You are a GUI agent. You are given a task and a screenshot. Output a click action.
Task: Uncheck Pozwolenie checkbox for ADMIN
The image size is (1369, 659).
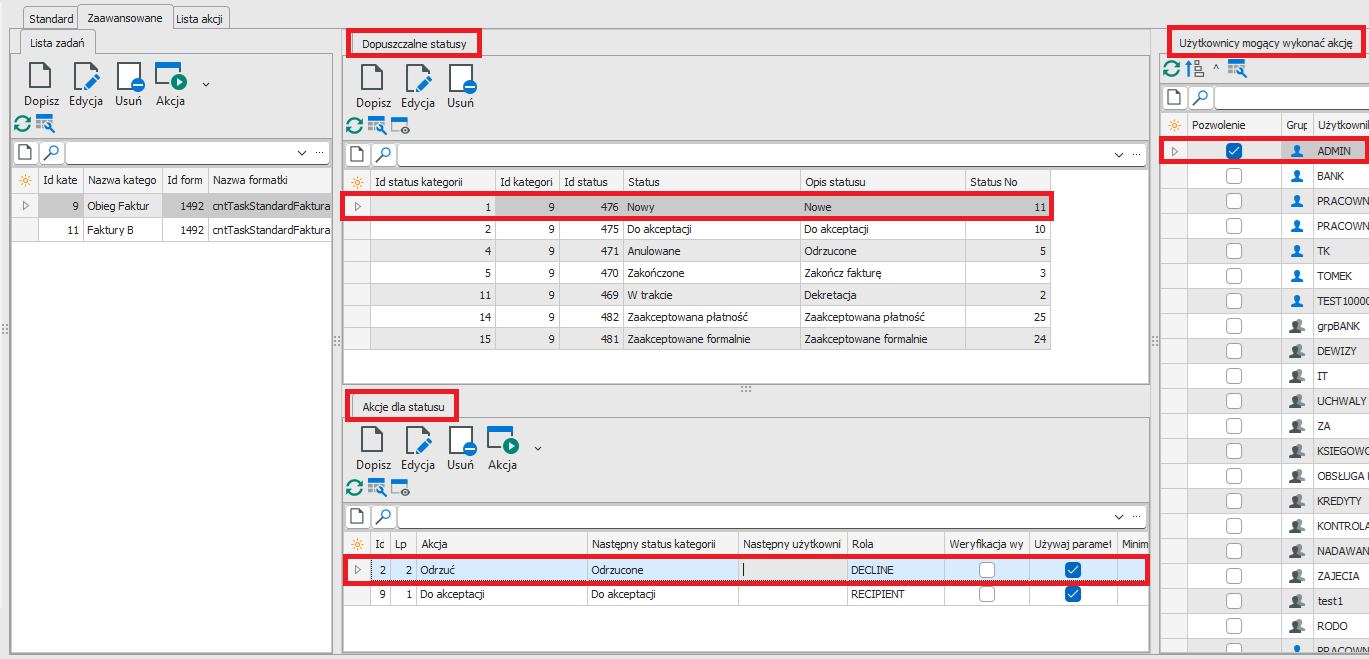click(1234, 151)
